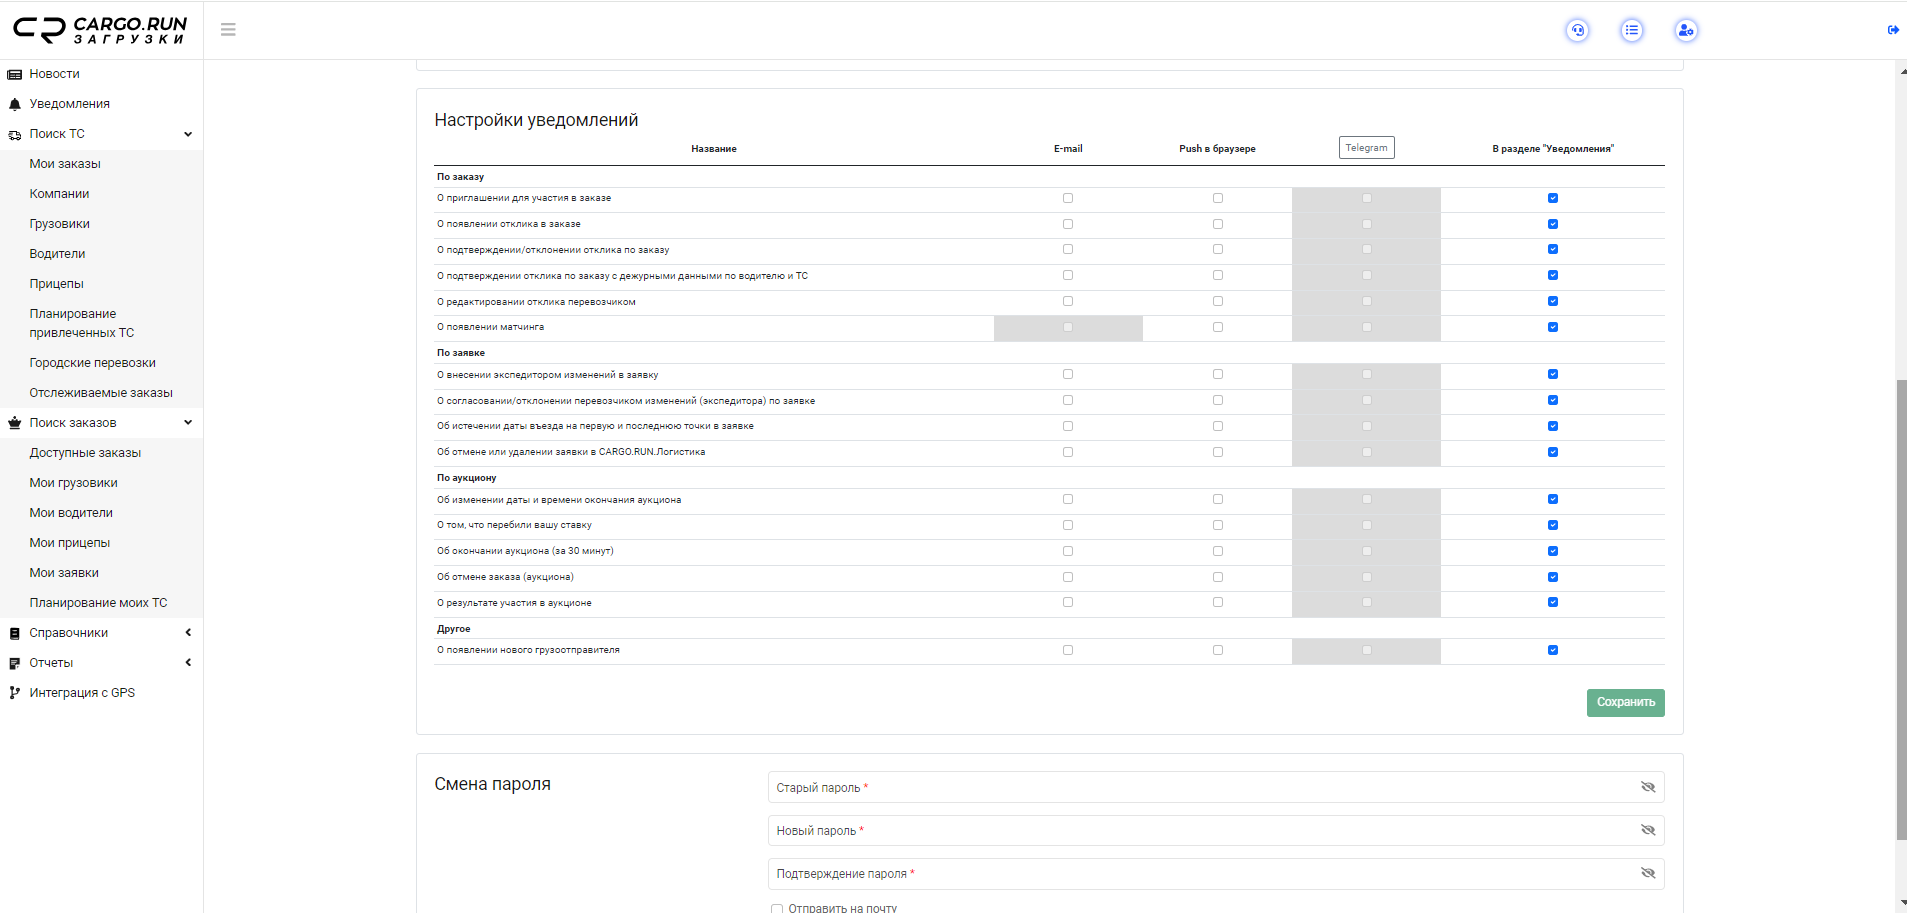Uncheck Уведомления section for О результате участия в аукционе
The height and width of the screenshot is (913, 1907).
1553,602
